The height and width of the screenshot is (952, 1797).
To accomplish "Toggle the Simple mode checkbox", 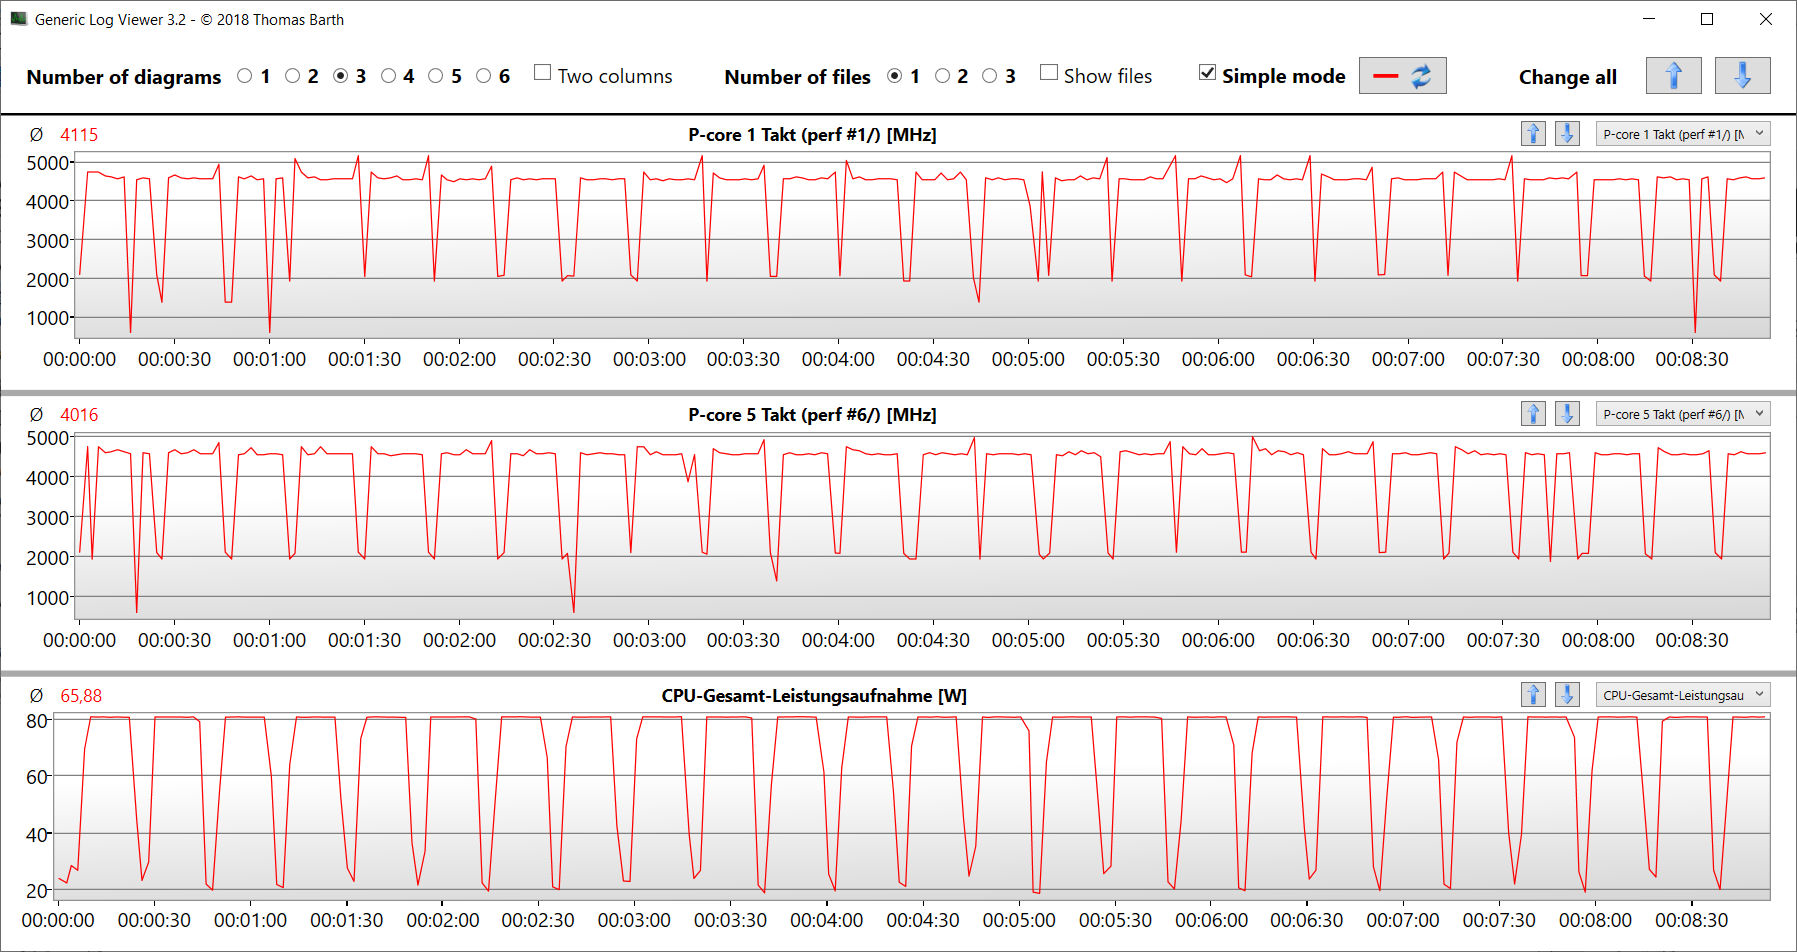I will [x=1208, y=72].
